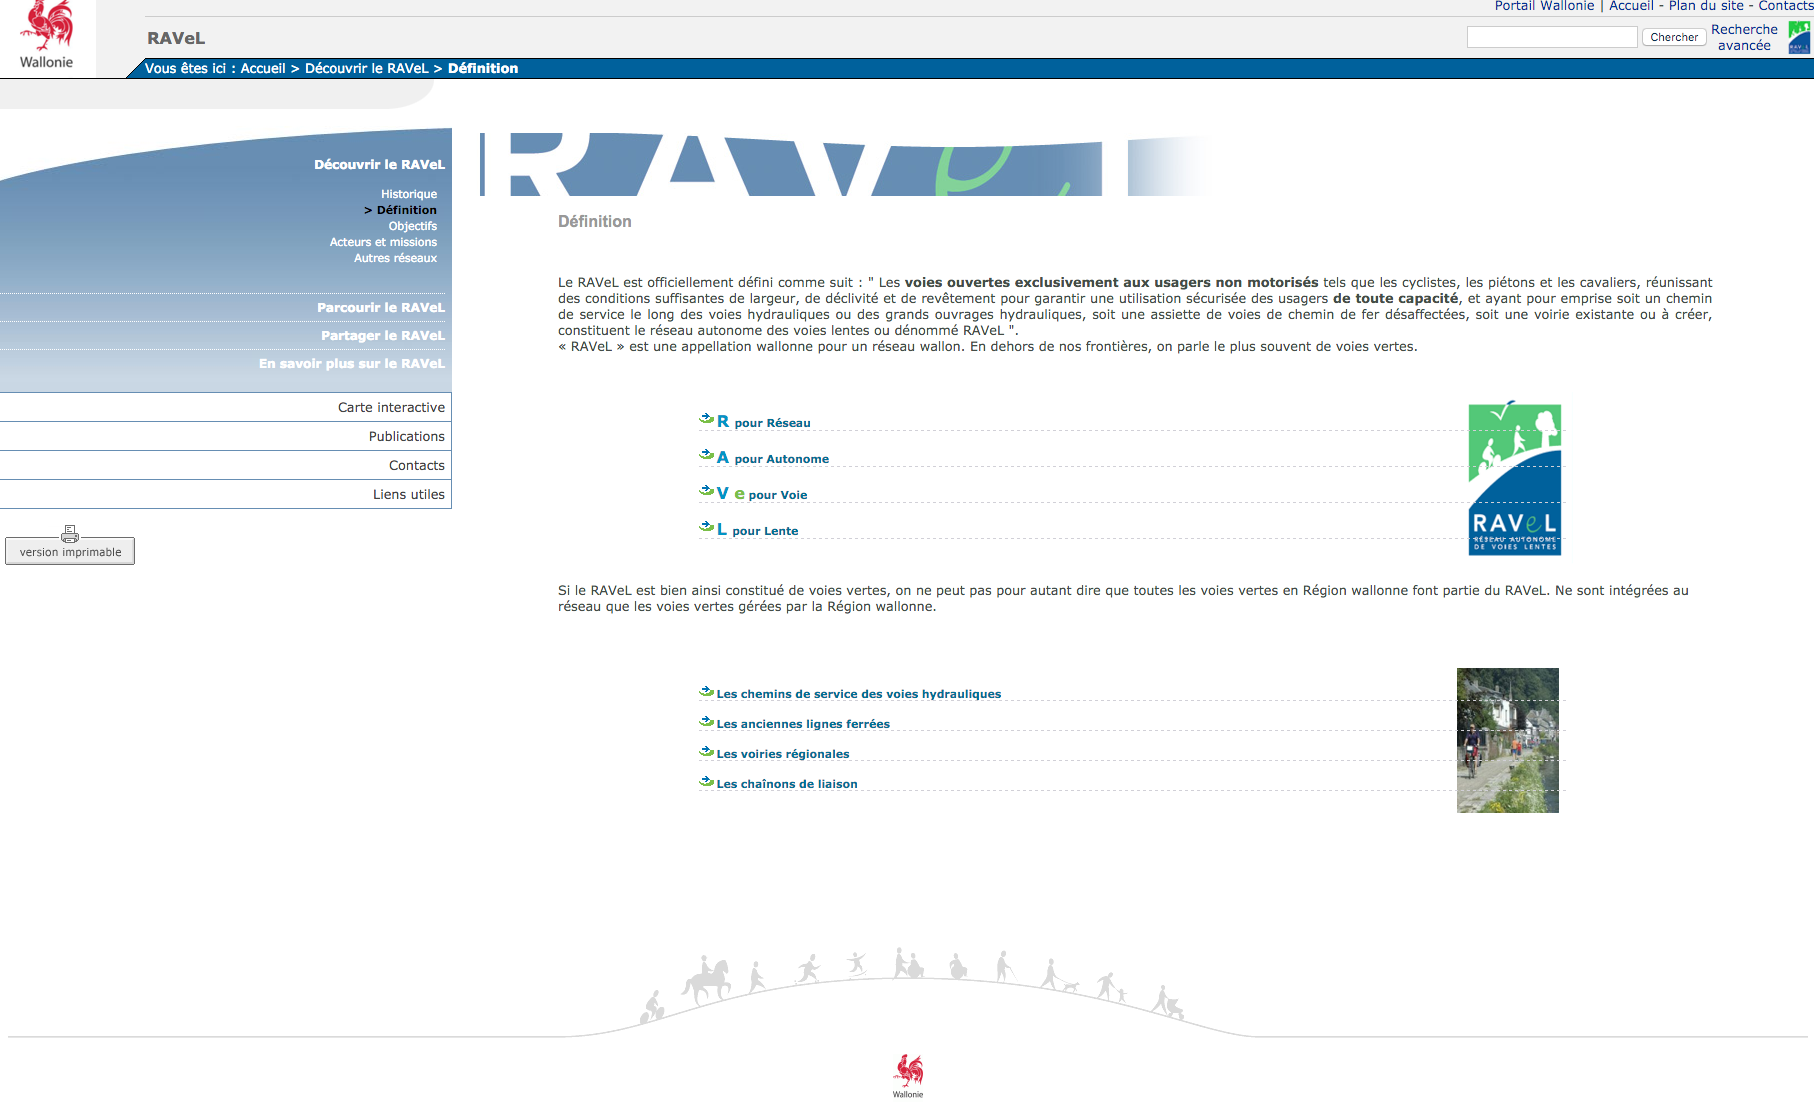Viewport: 1814px width, 1102px height.
Task: Open the RAVeL green and blue logo image
Action: click(1514, 478)
